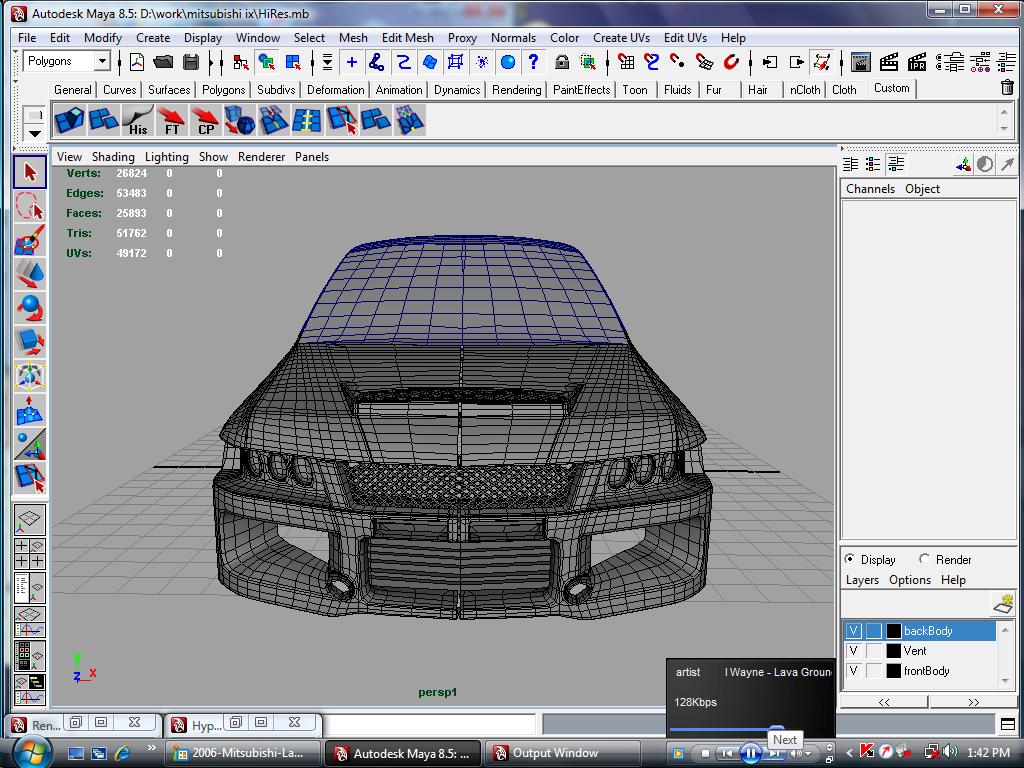The width and height of the screenshot is (1024, 768).
Task: Click the shelf scroll up arrow
Action: point(1004,112)
